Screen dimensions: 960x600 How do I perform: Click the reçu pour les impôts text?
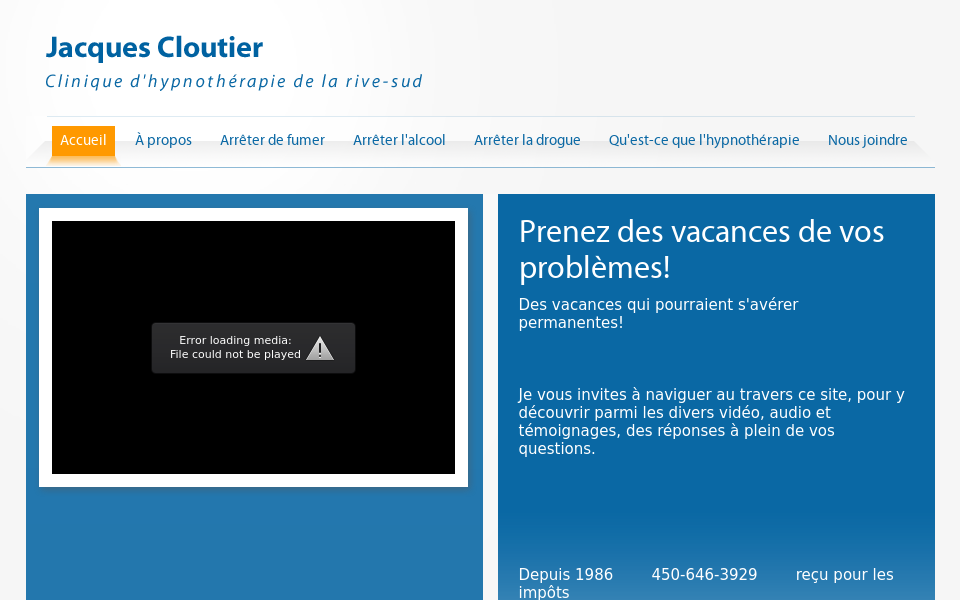pos(844,575)
